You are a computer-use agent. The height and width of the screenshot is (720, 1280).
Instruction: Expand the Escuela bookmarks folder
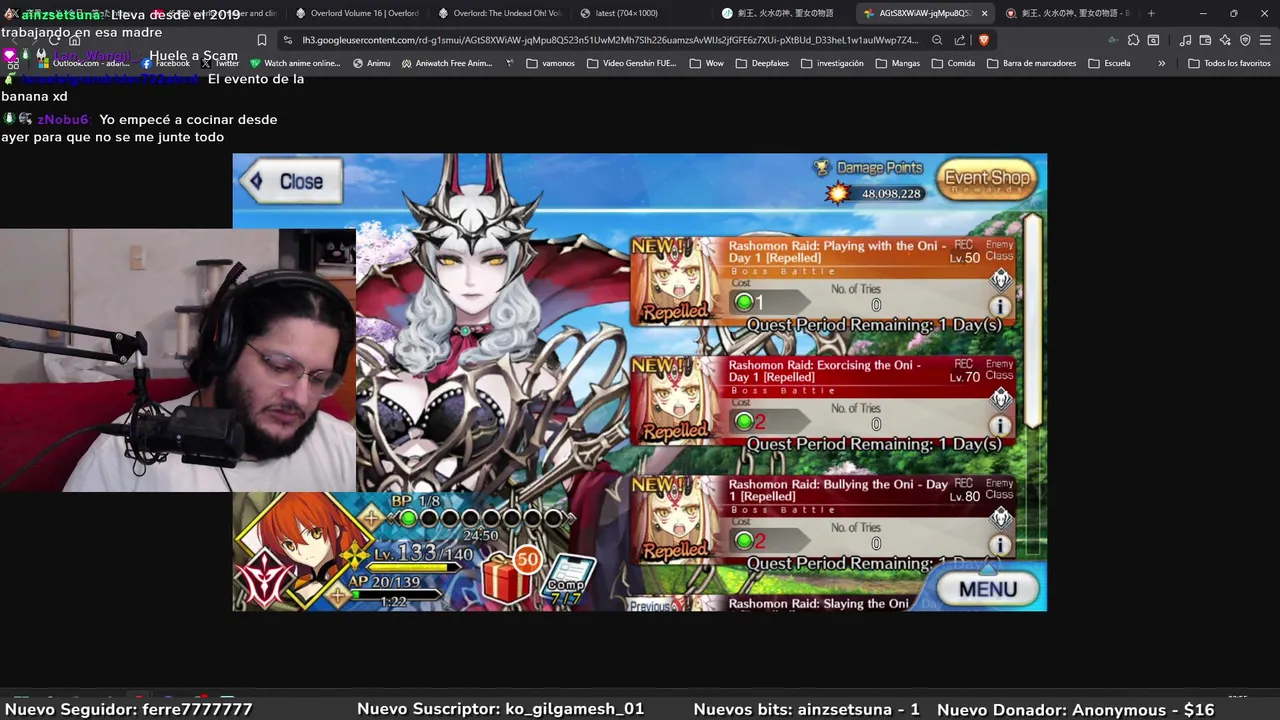[x=1109, y=63]
